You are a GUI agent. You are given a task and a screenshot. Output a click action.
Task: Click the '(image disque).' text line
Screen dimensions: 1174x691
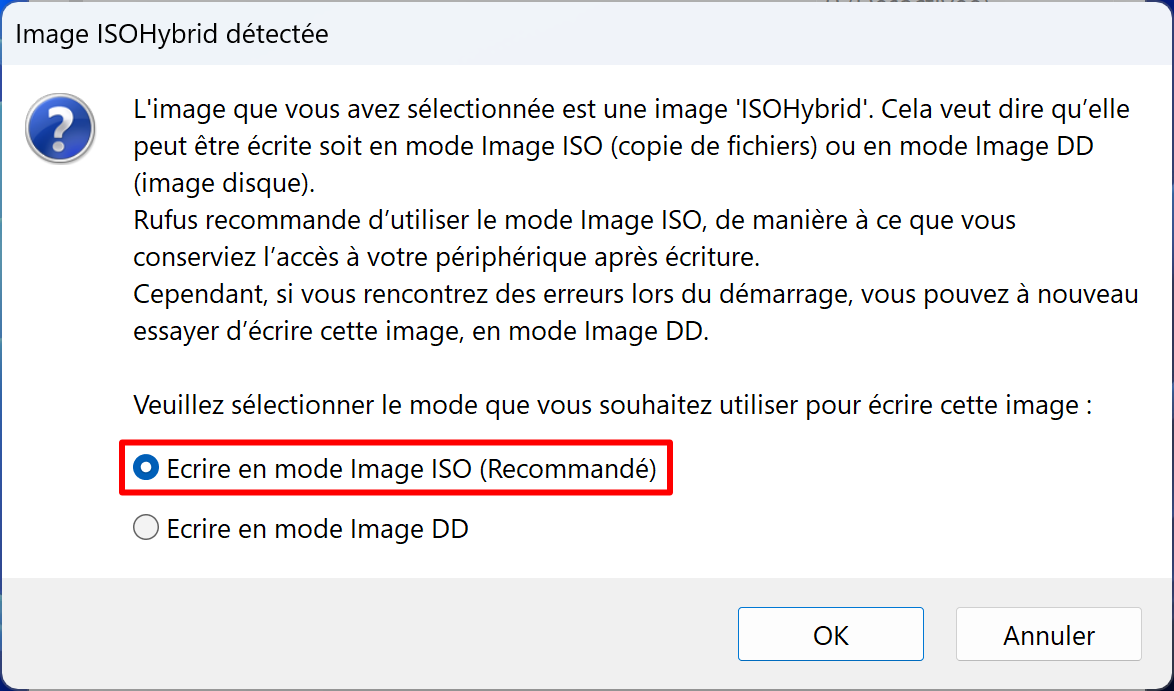point(224,183)
